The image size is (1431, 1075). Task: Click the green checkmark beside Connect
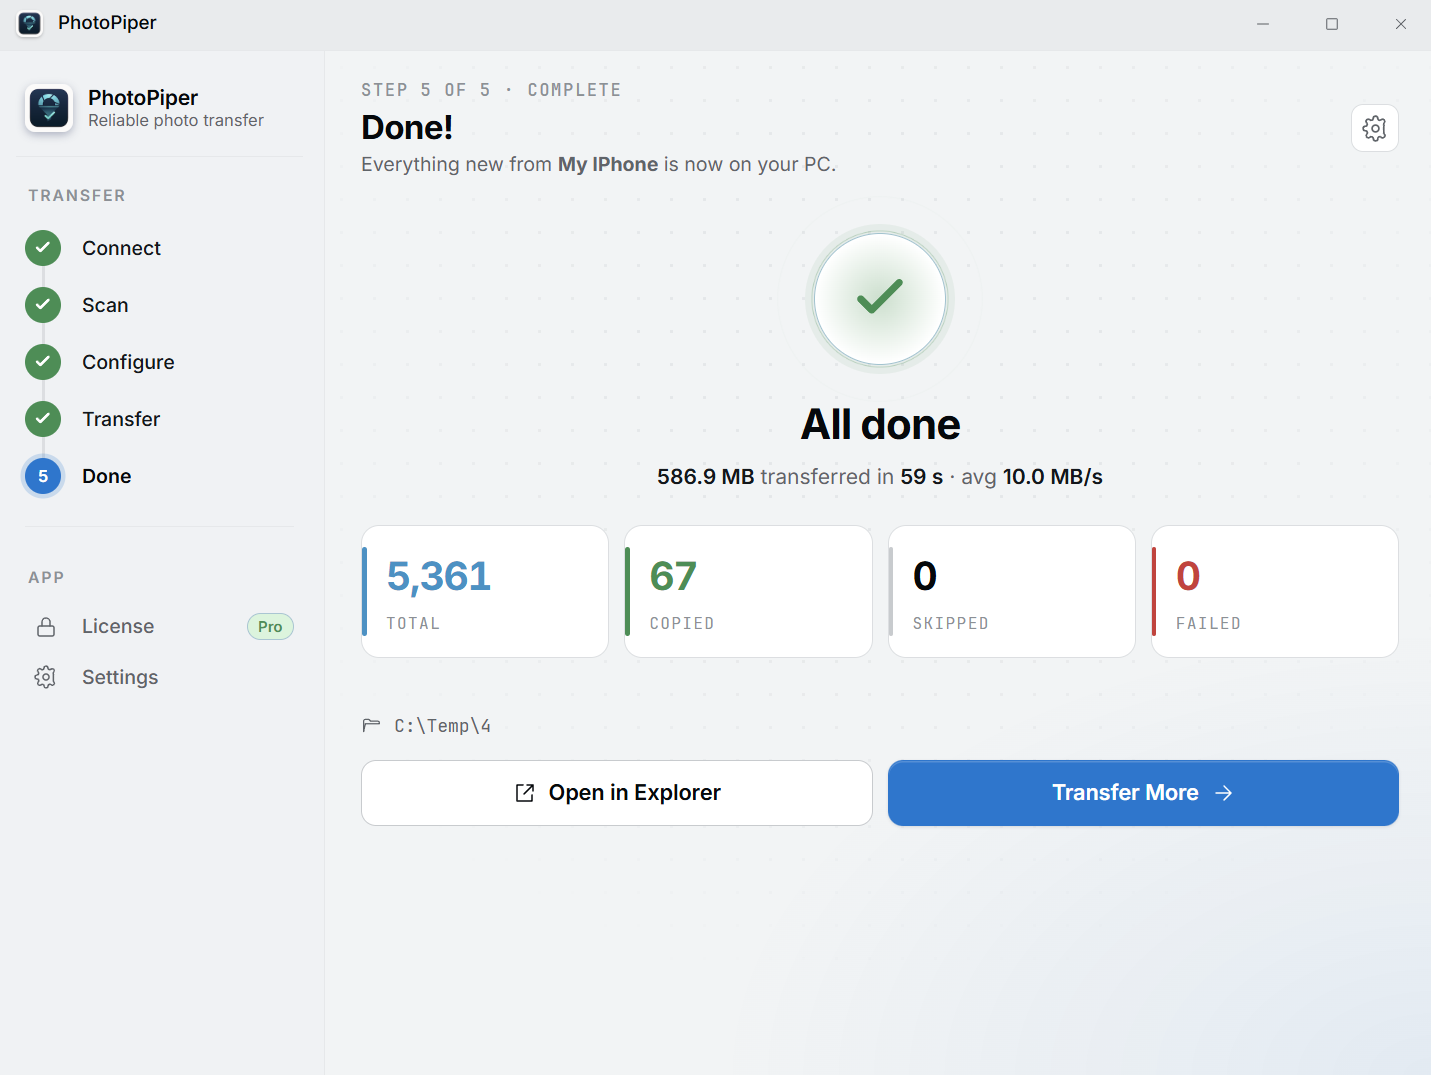pyautogui.click(x=43, y=248)
